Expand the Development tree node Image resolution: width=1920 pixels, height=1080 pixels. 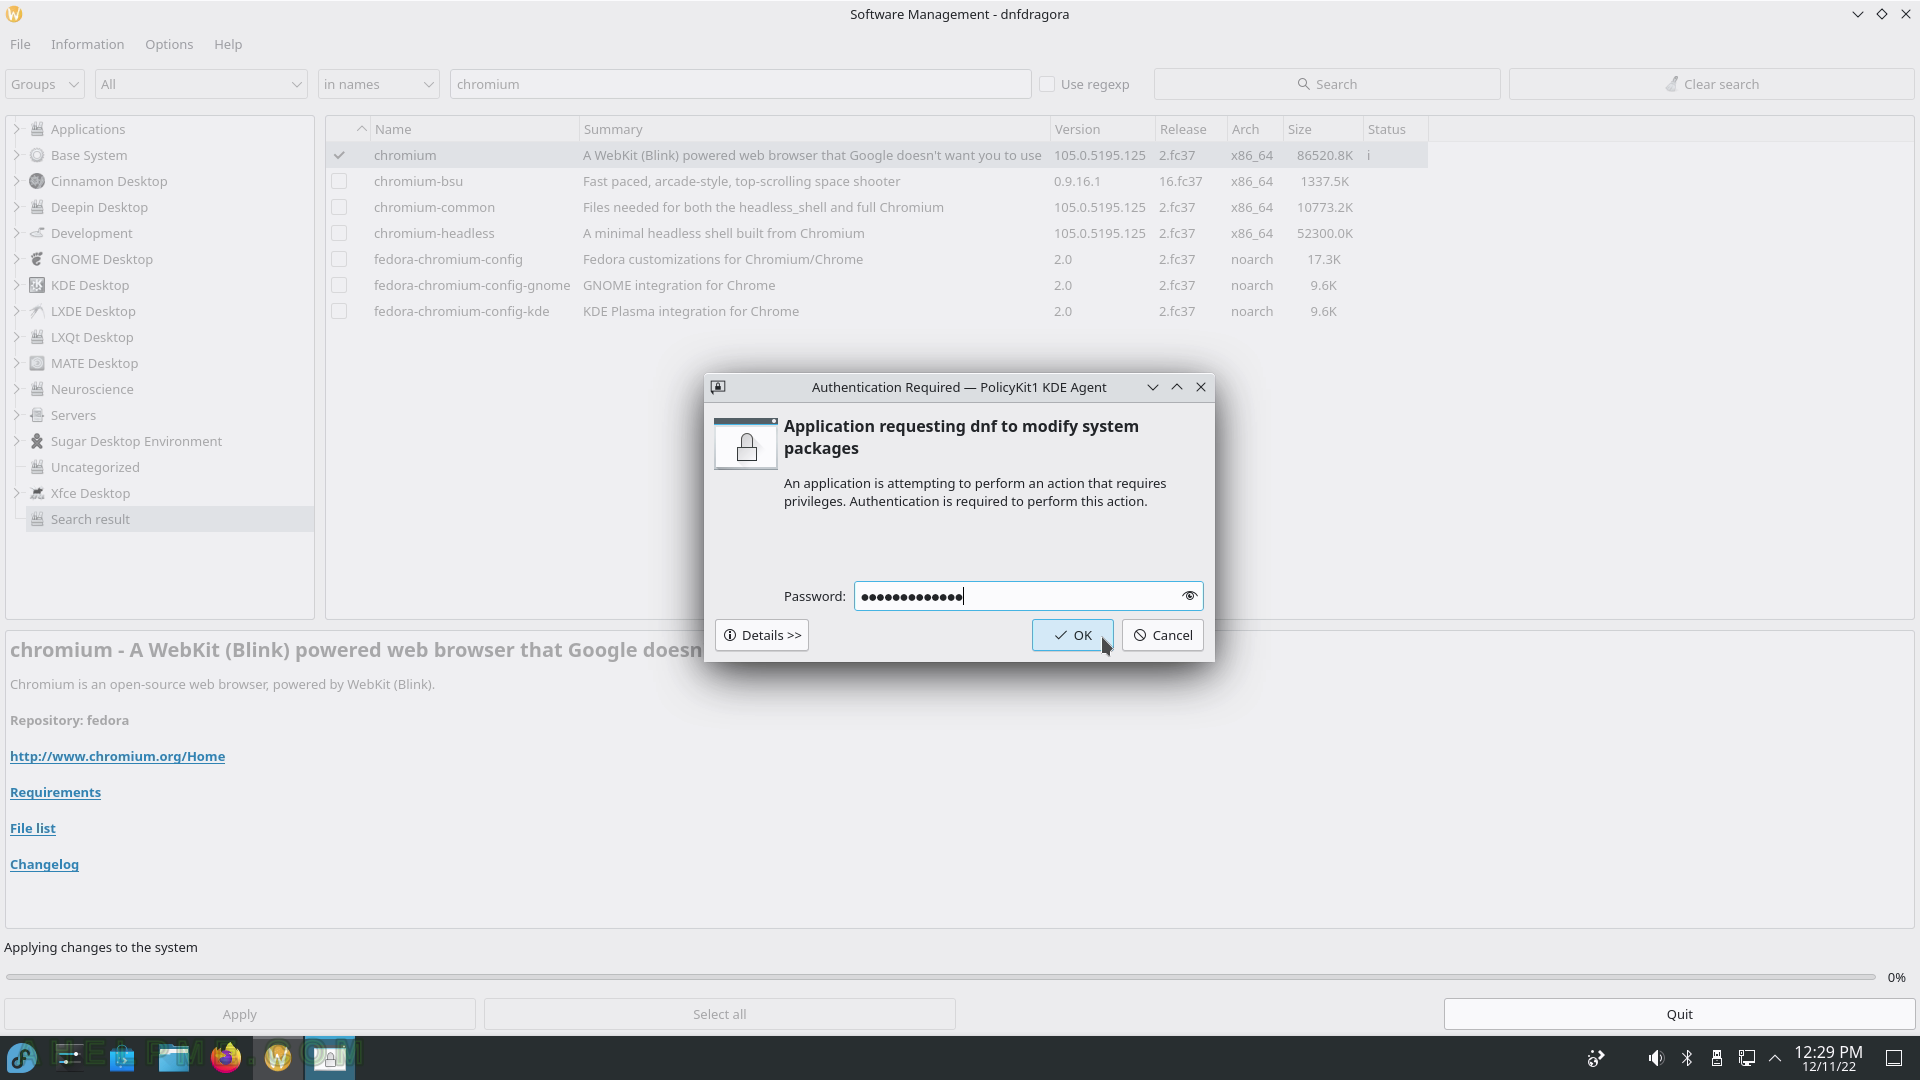click(16, 233)
